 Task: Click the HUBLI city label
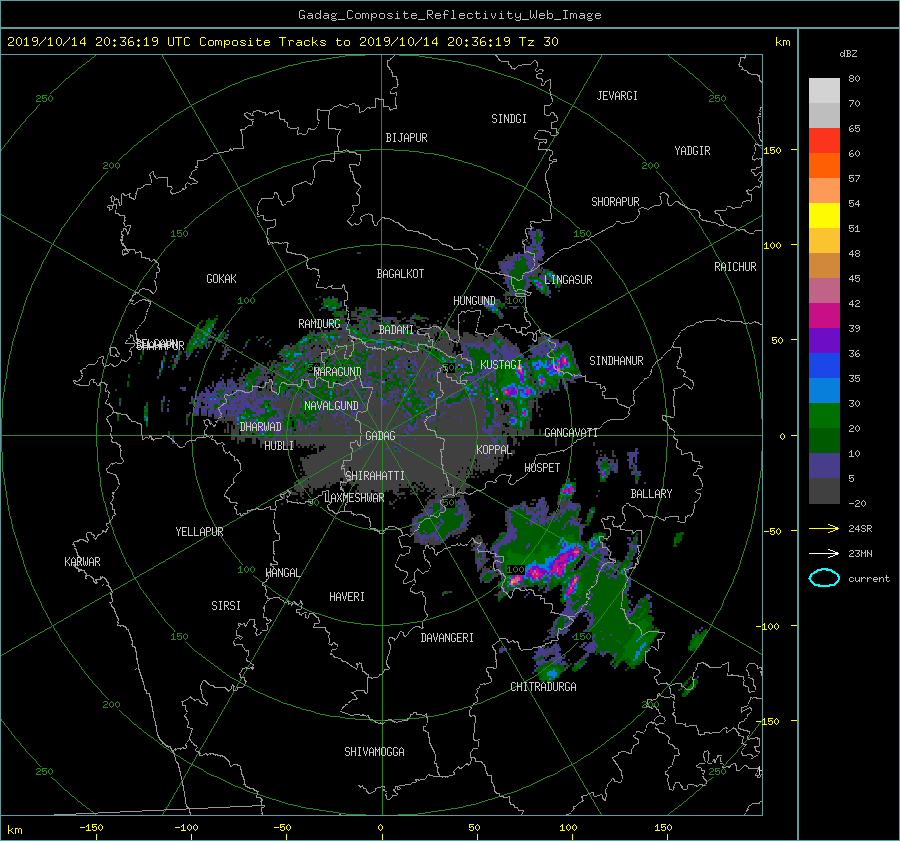pos(279,446)
